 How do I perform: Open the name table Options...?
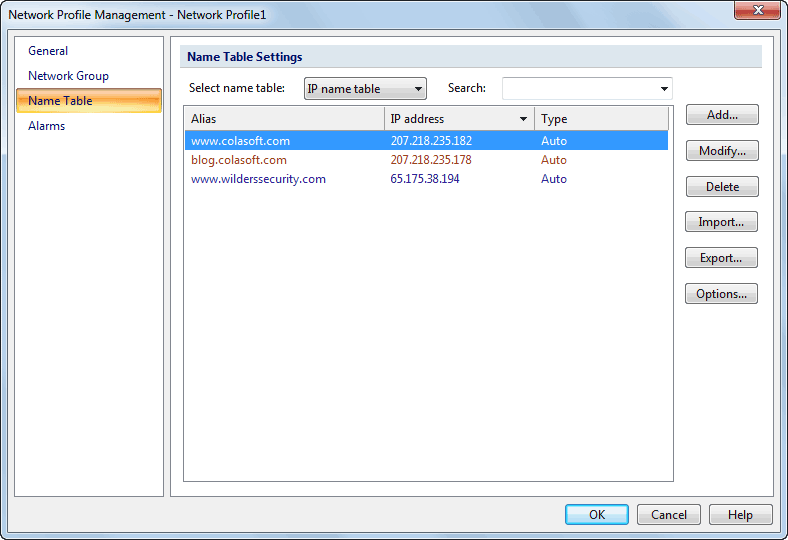point(721,293)
